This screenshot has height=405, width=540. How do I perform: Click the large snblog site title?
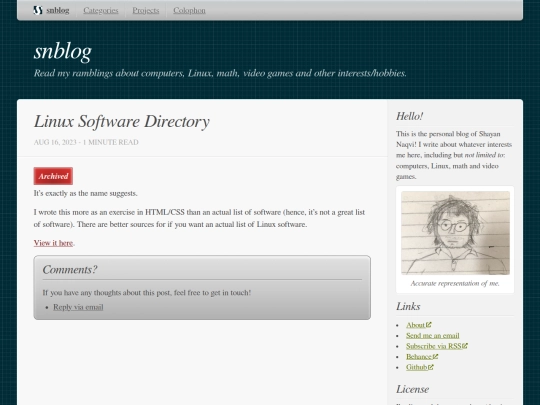(x=63, y=52)
